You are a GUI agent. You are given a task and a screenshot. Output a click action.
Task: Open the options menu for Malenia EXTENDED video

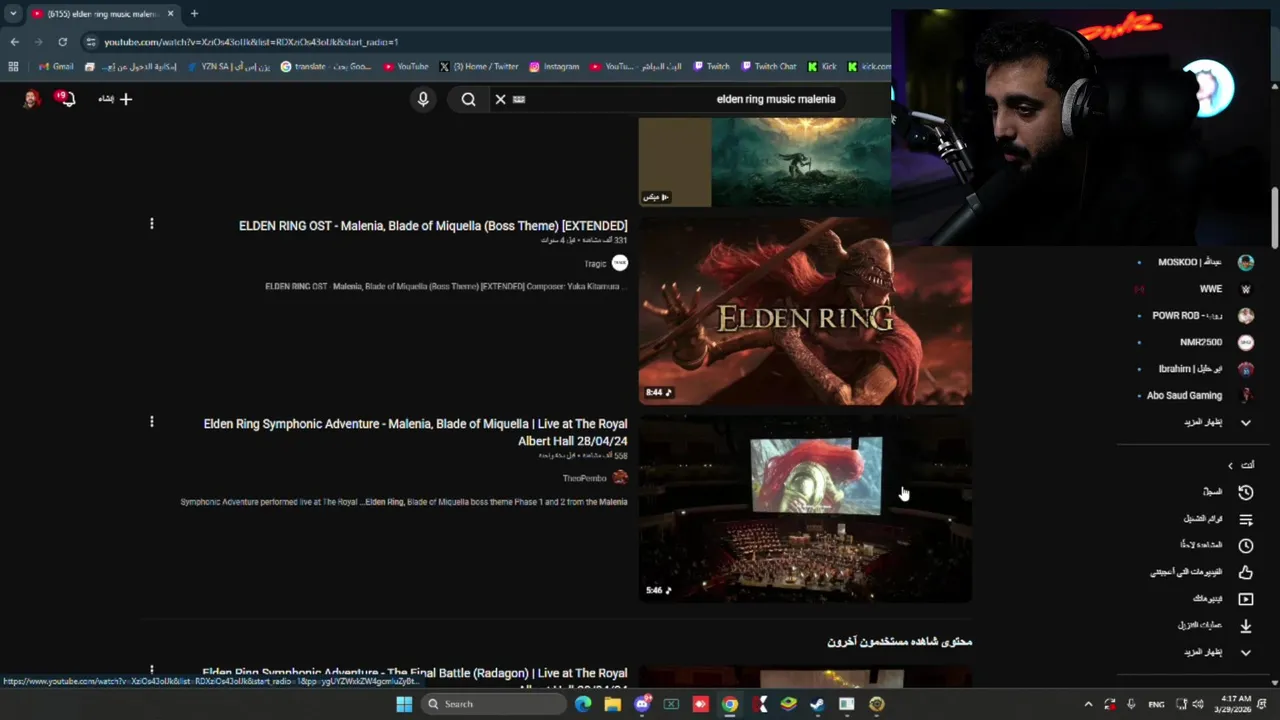pyautogui.click(x=152, y=224)
